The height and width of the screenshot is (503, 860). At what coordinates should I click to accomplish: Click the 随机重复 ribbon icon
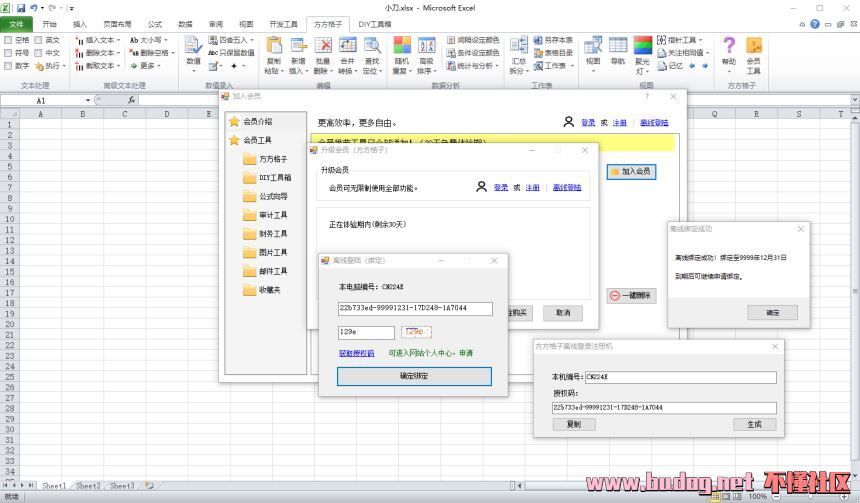[x=401, y=52]
